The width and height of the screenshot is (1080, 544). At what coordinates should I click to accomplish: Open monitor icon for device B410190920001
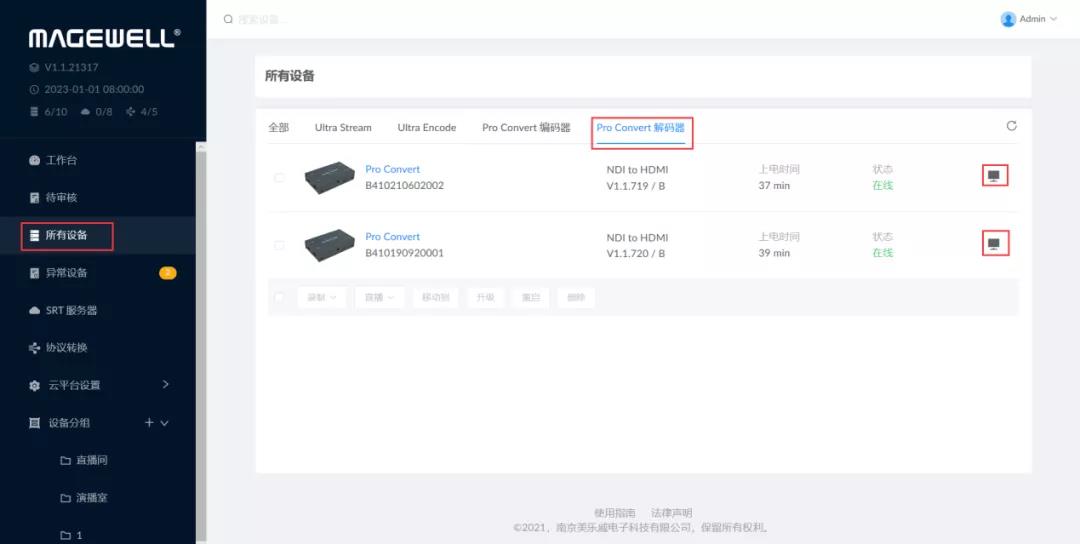(x=993, y=244)
